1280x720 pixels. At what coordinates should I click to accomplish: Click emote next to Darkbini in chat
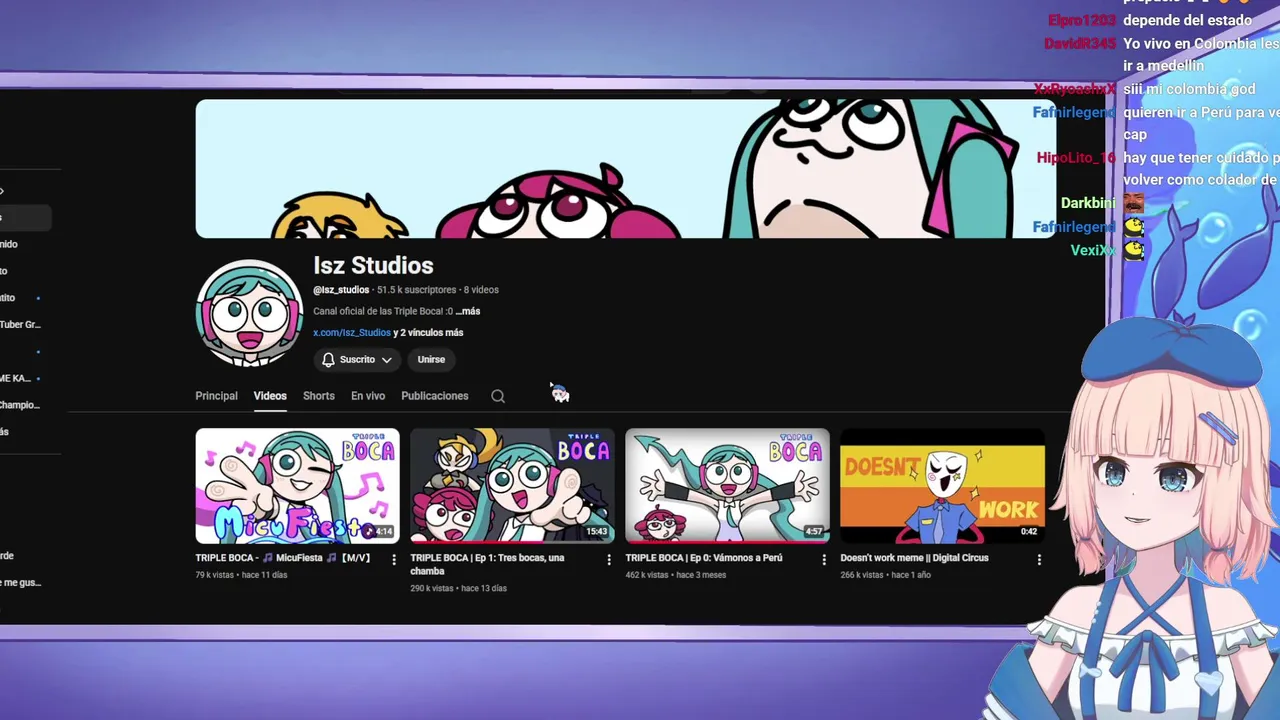click(1133, 203)
